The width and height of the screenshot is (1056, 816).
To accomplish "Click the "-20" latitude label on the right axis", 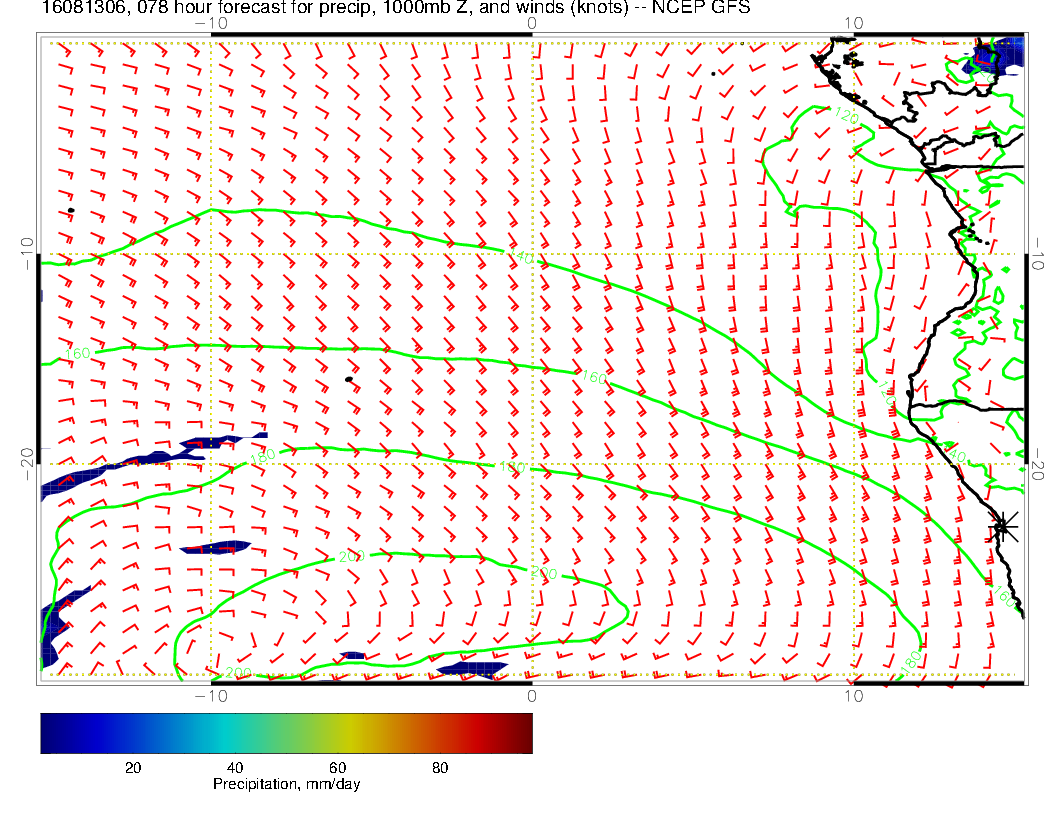I will (x=1036, y=464).
